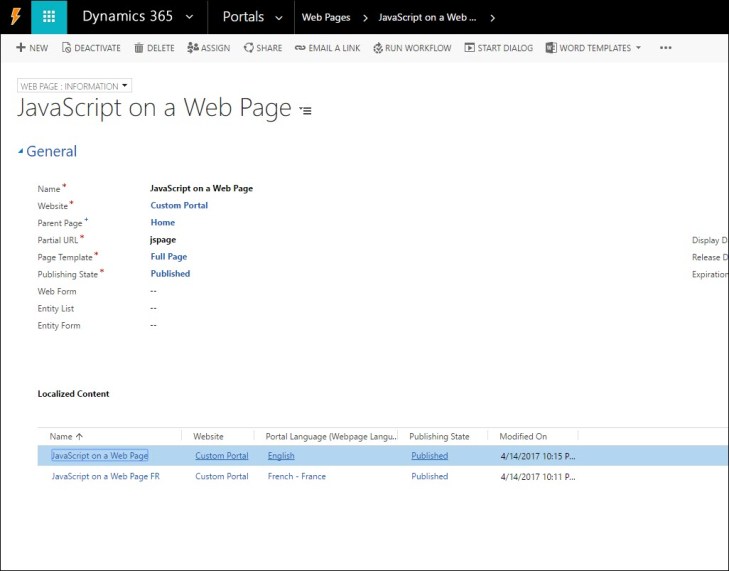
Task: Click the New record plus icon
Action: click(x=21, y=48)
